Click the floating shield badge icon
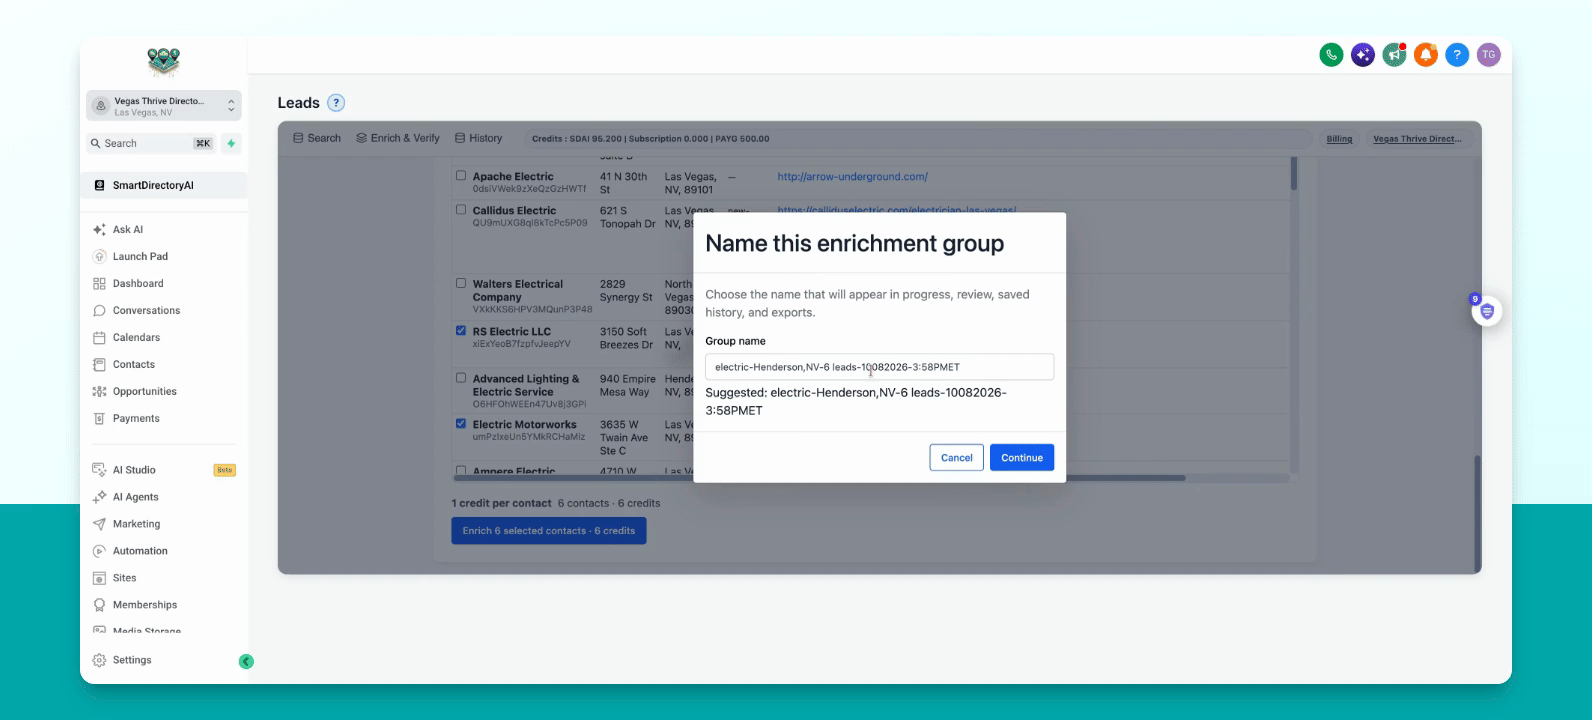 pyautogui.click(x=1487, y=311)
